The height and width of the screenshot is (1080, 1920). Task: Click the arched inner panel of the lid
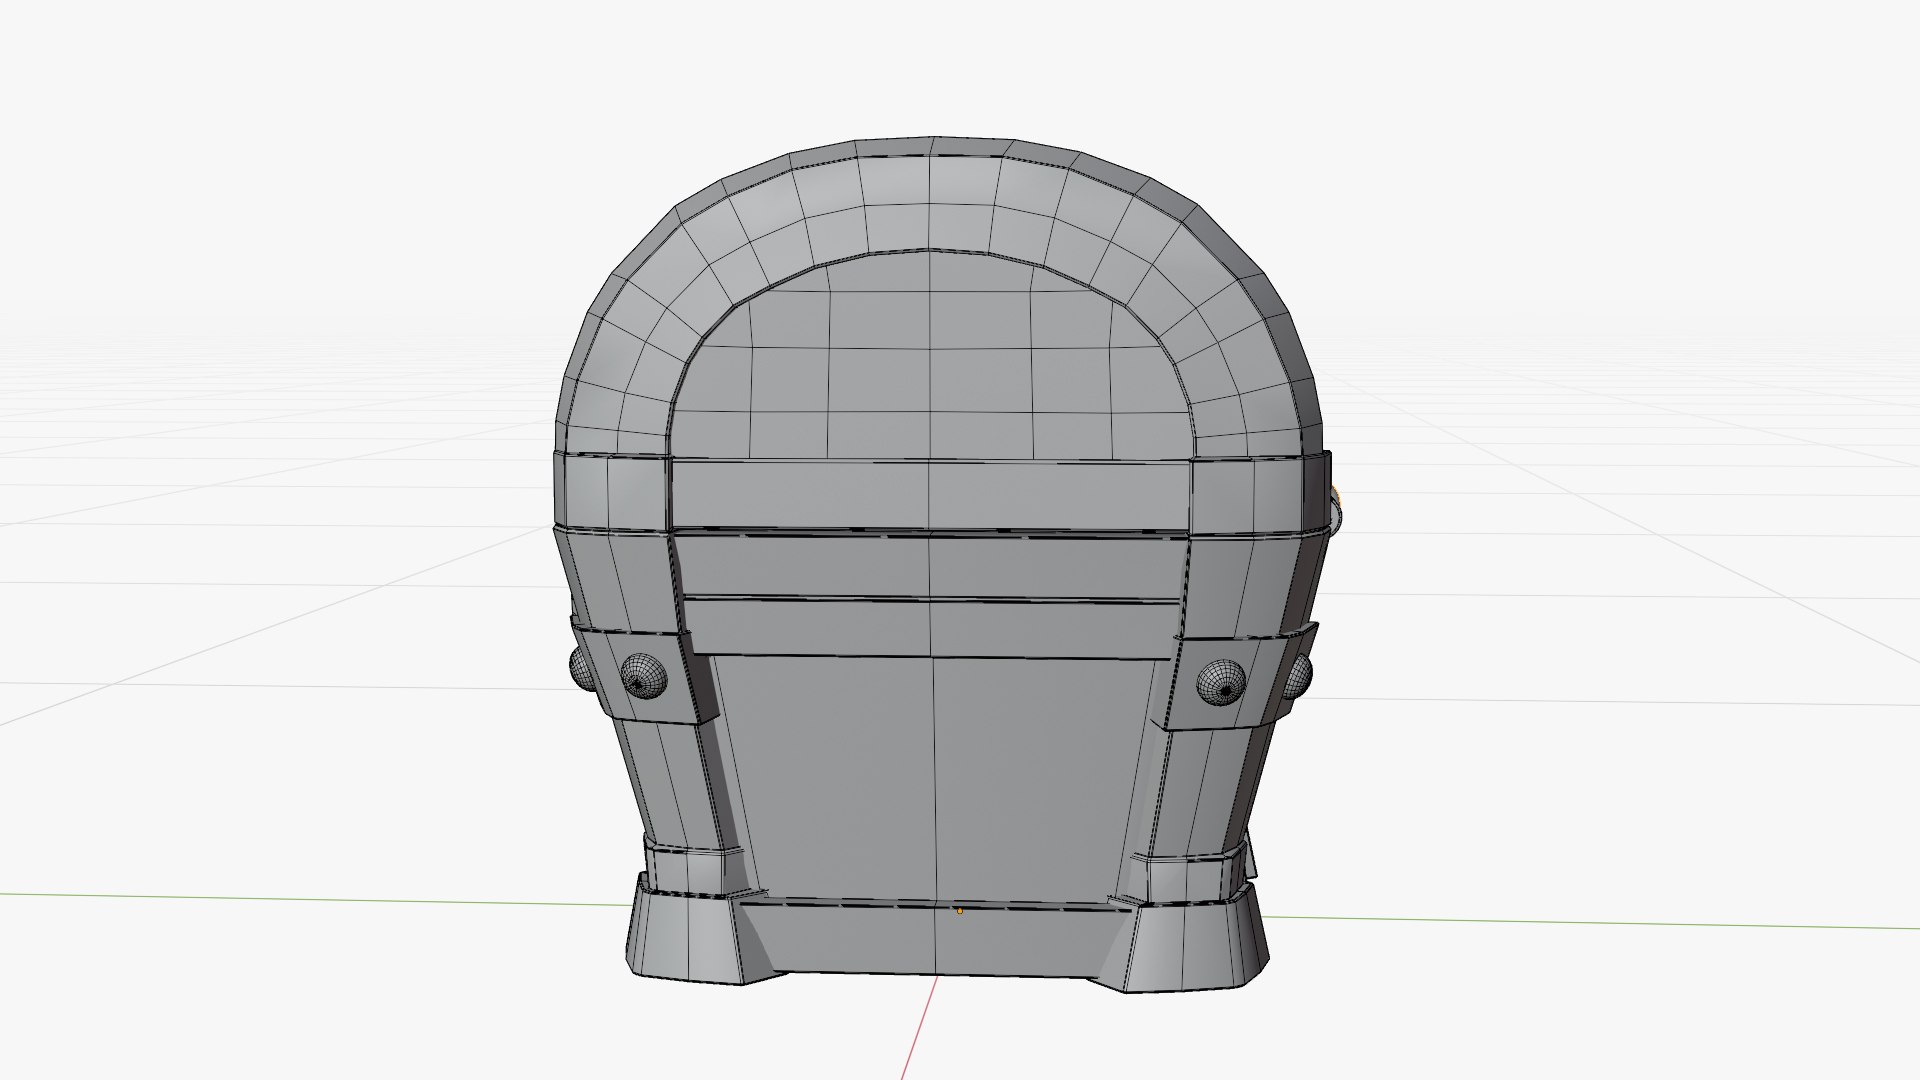pyautogui.click(x=930, y=355)
